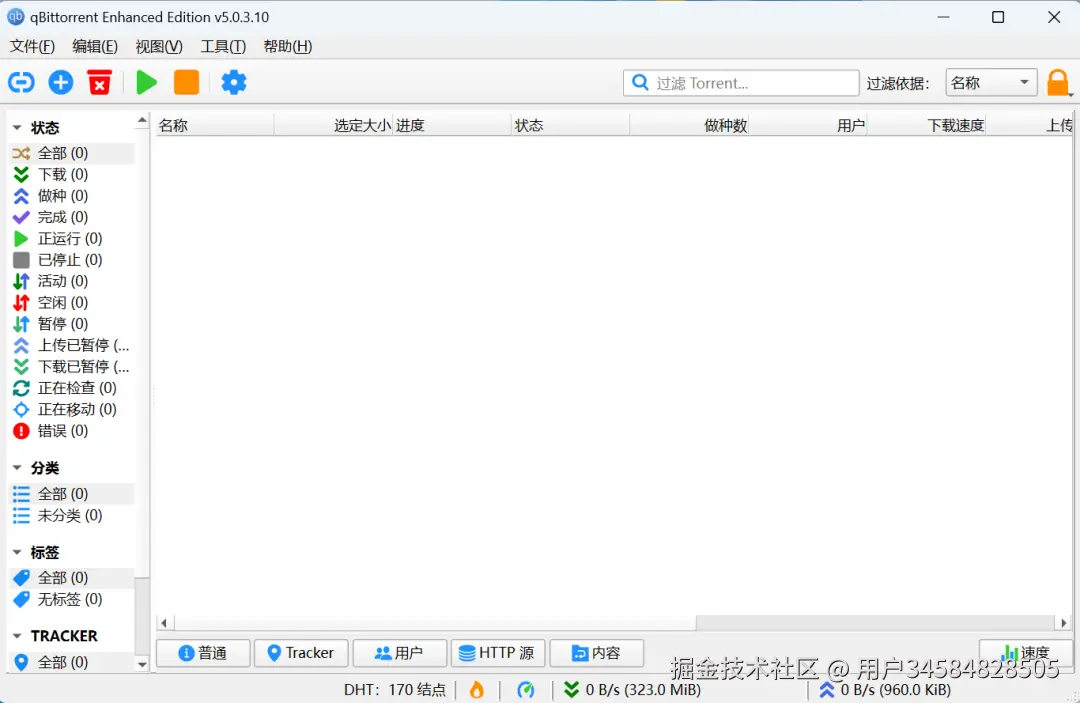Open the 视图(V) menu
Screen dimensions: 1080x703
pyautogui.click(x=159, y=46)
